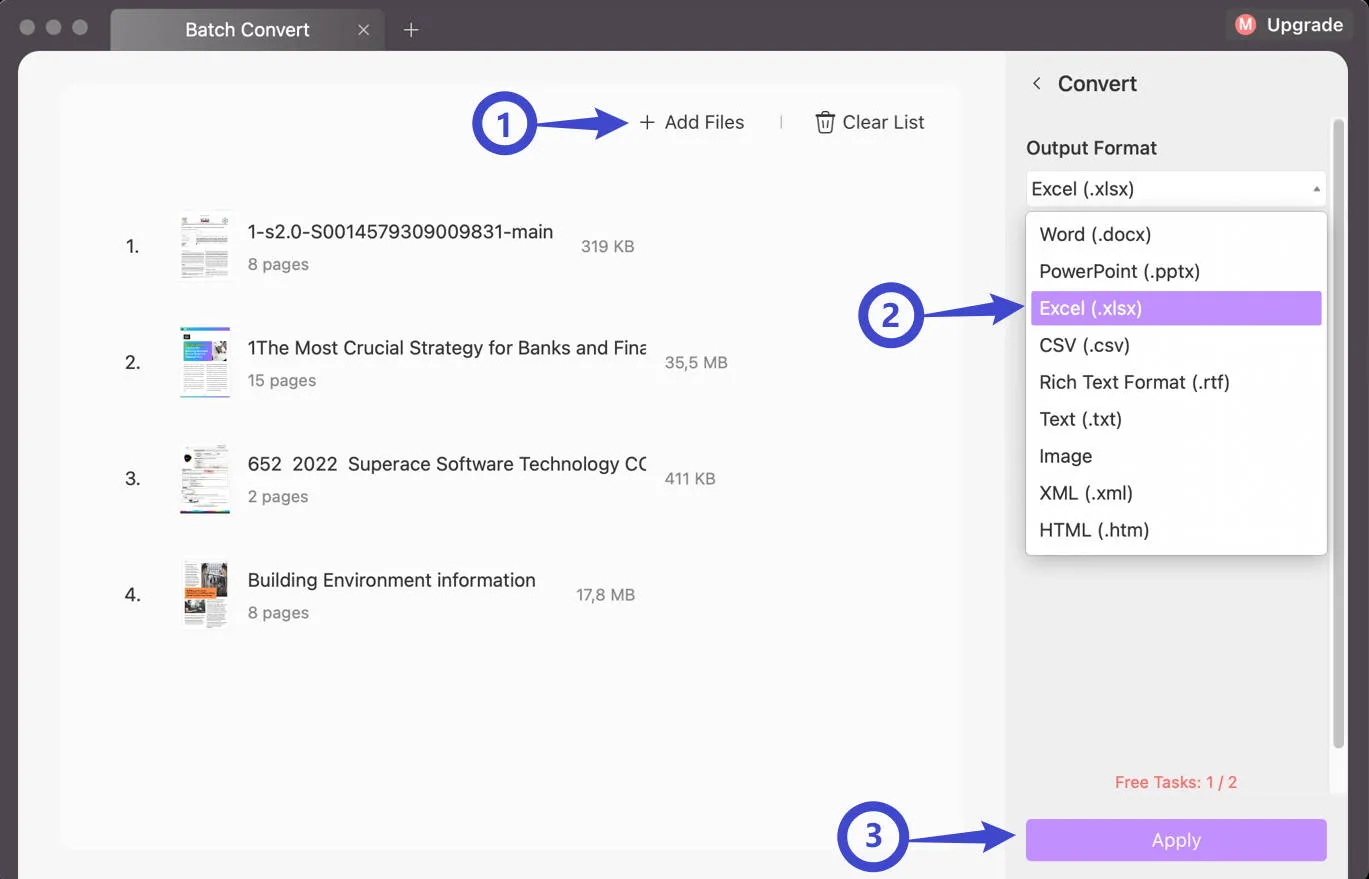
Task: Click the macOS green zoom window button
Action: 80,28
